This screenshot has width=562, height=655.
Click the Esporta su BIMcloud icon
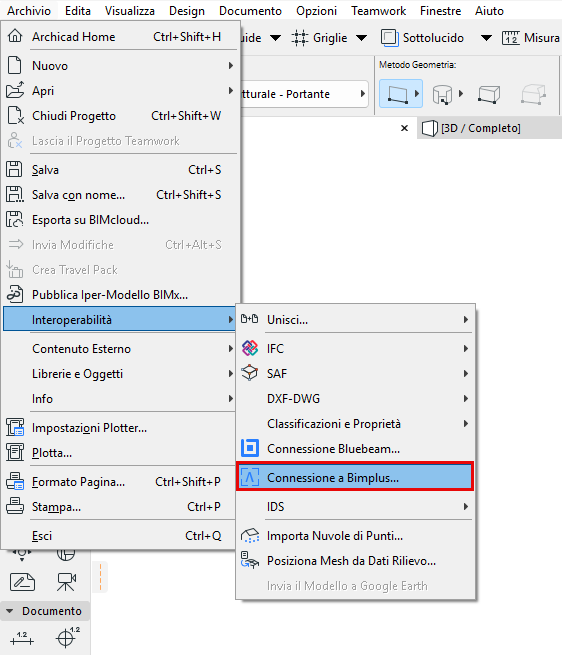[15, 220]
